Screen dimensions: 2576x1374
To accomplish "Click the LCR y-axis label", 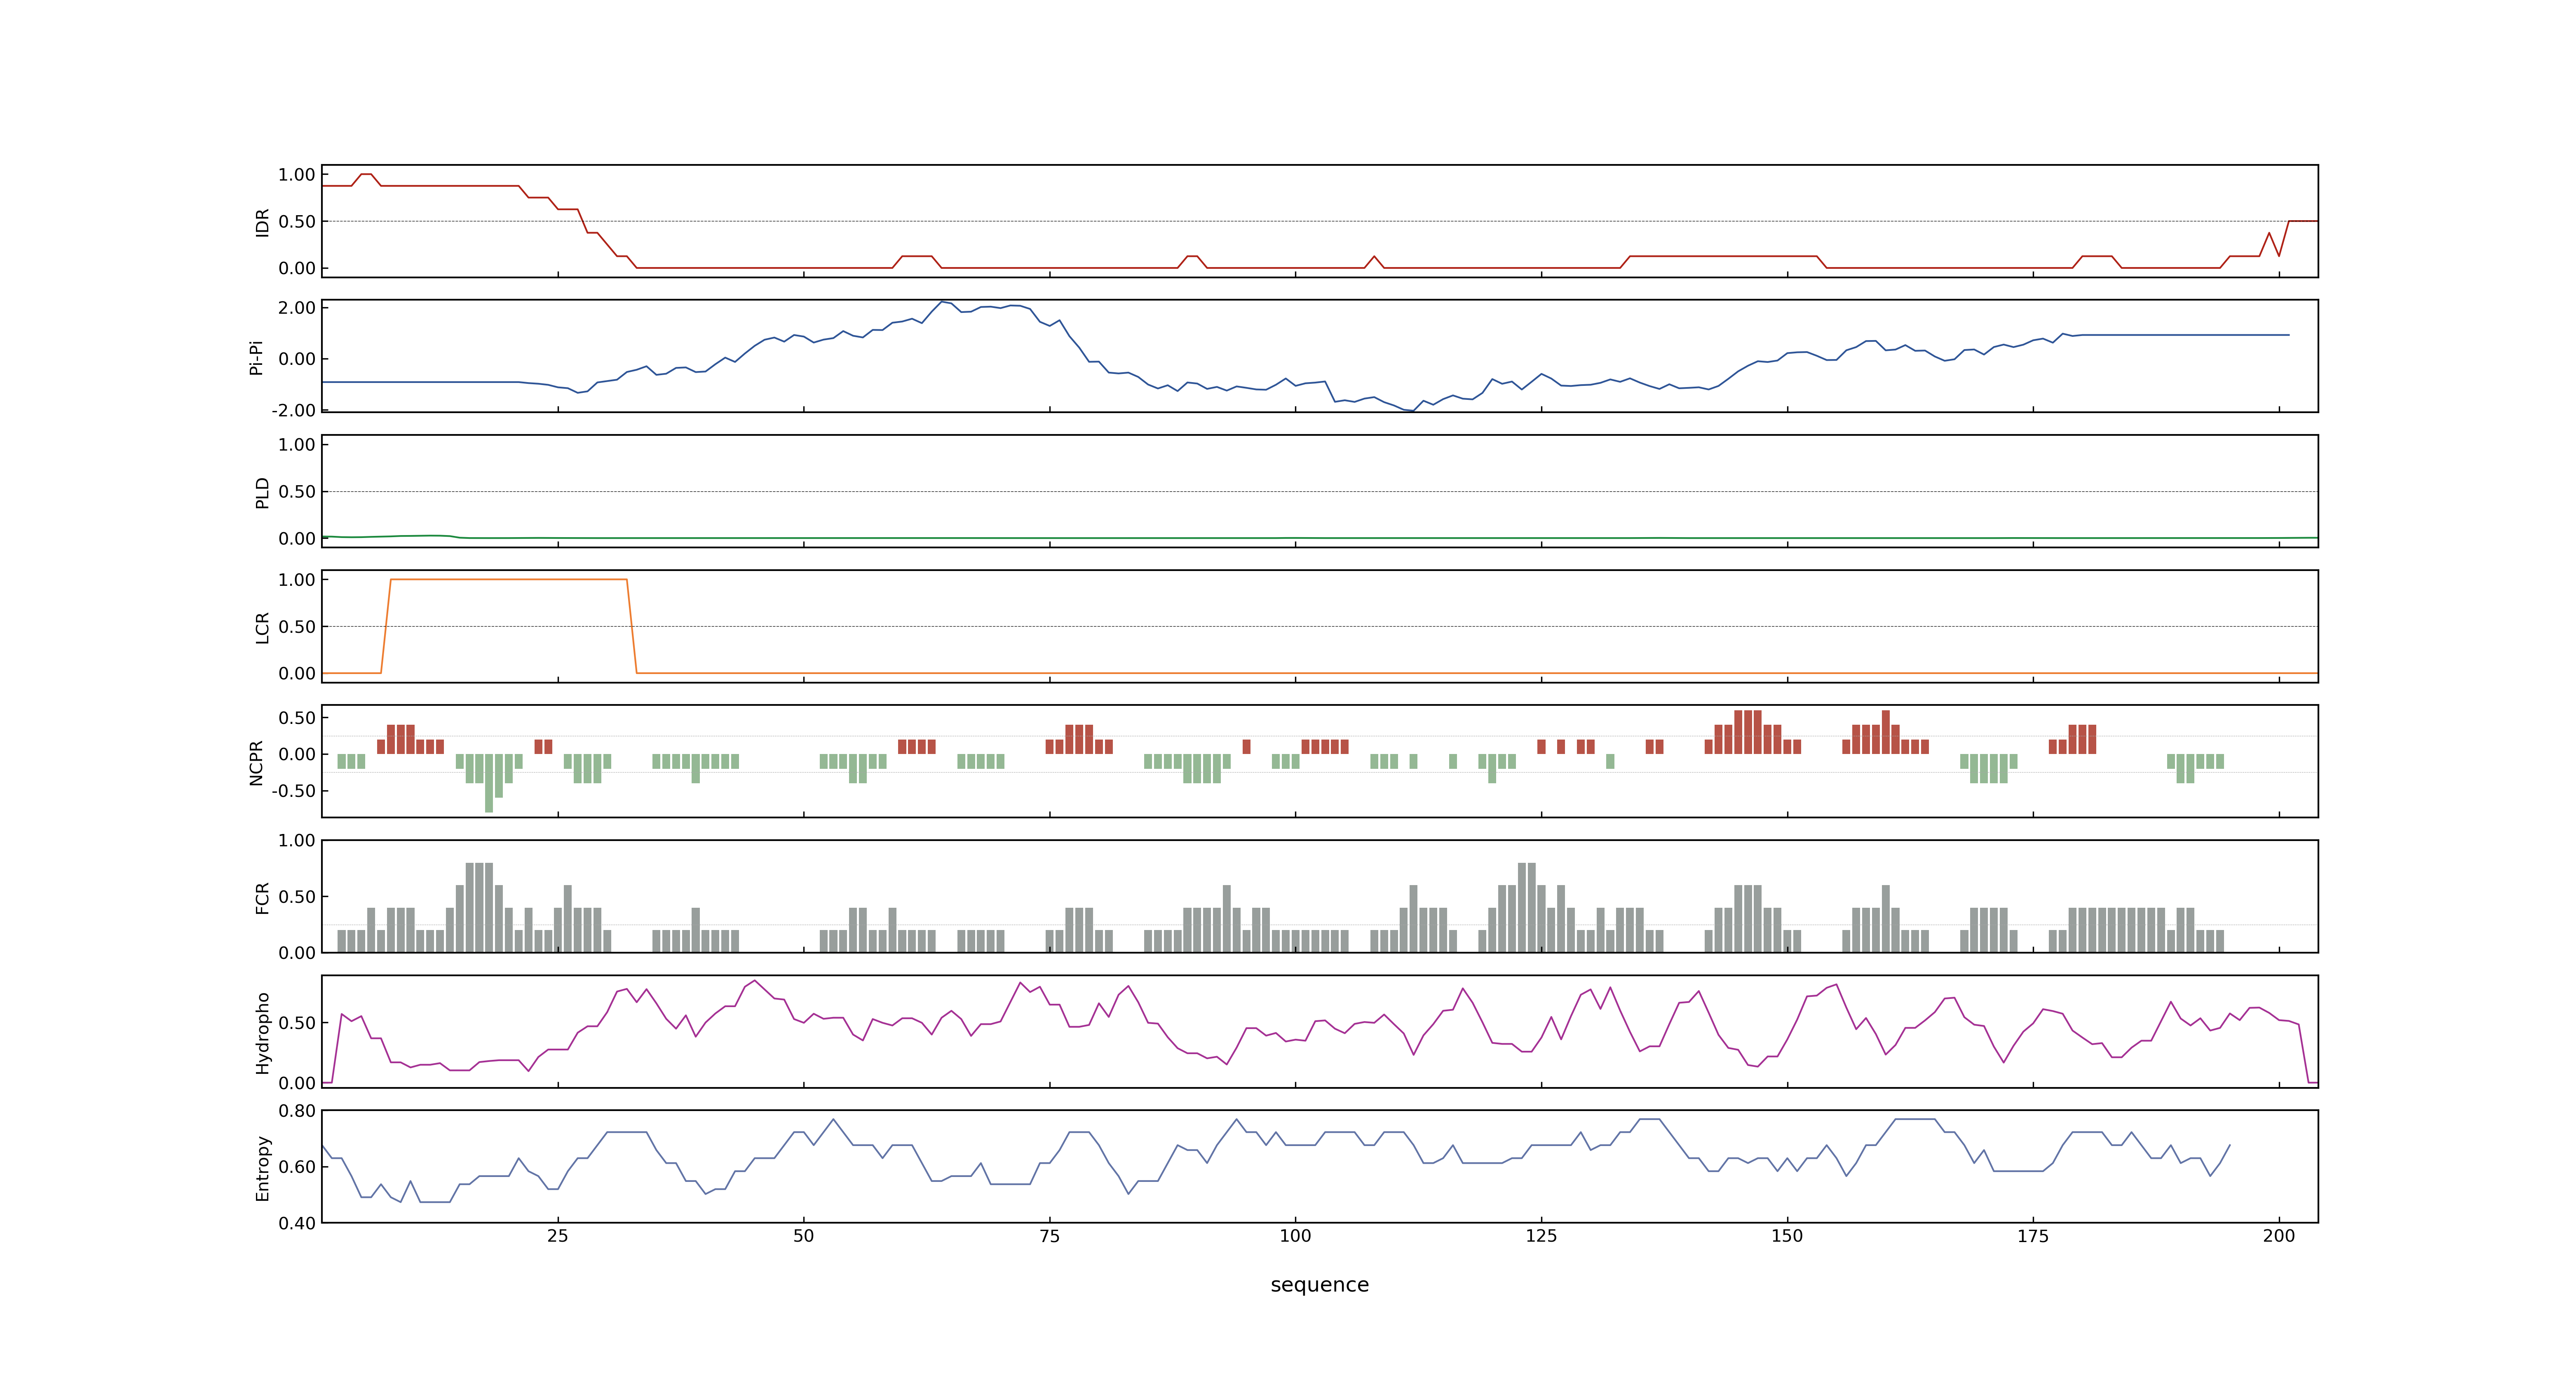I will pos(263,627).
